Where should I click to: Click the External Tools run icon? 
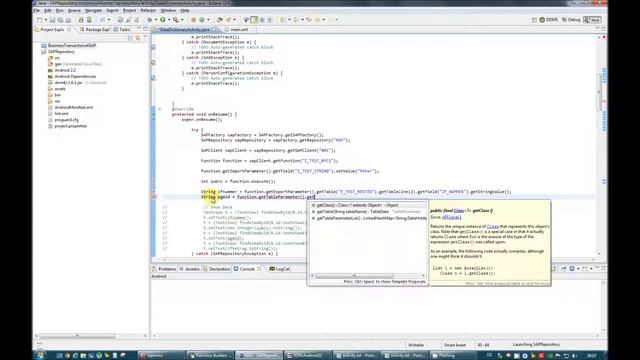(x=176, y=20)
